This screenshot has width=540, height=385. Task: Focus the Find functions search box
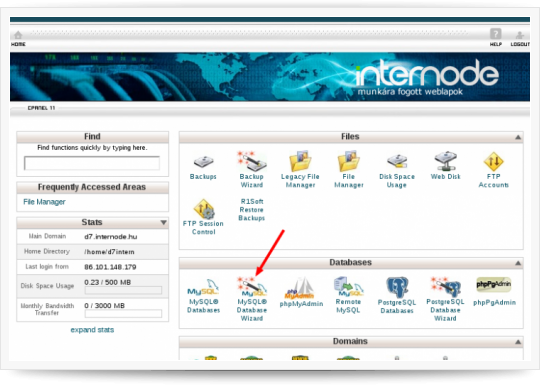click(x=92, y=163)
